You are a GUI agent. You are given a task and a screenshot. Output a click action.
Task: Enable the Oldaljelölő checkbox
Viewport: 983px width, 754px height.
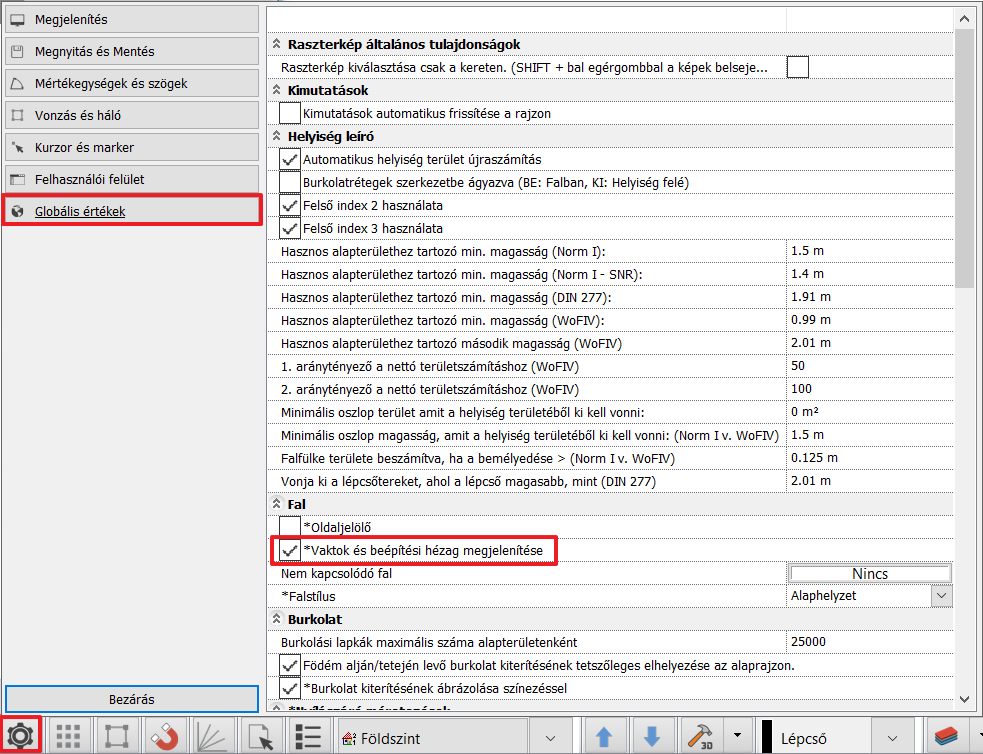click(290, 526)
